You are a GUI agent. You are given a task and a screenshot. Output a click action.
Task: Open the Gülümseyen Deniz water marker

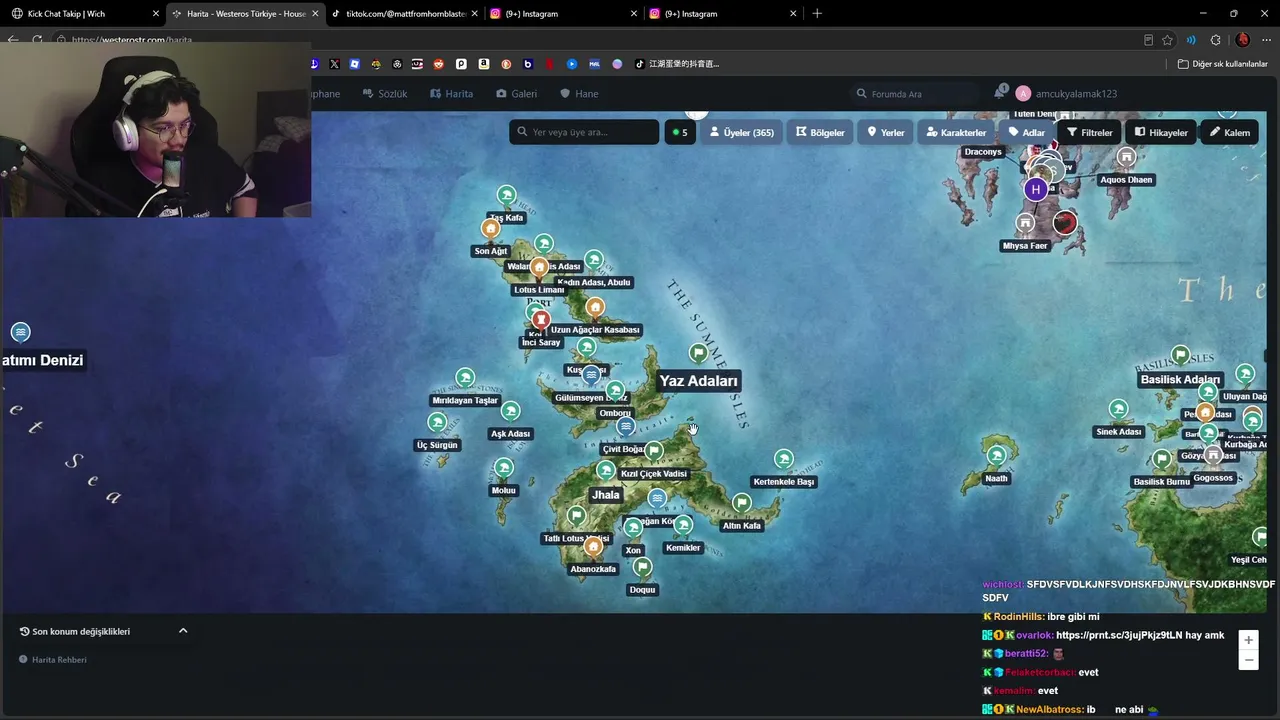click(592, 375)
